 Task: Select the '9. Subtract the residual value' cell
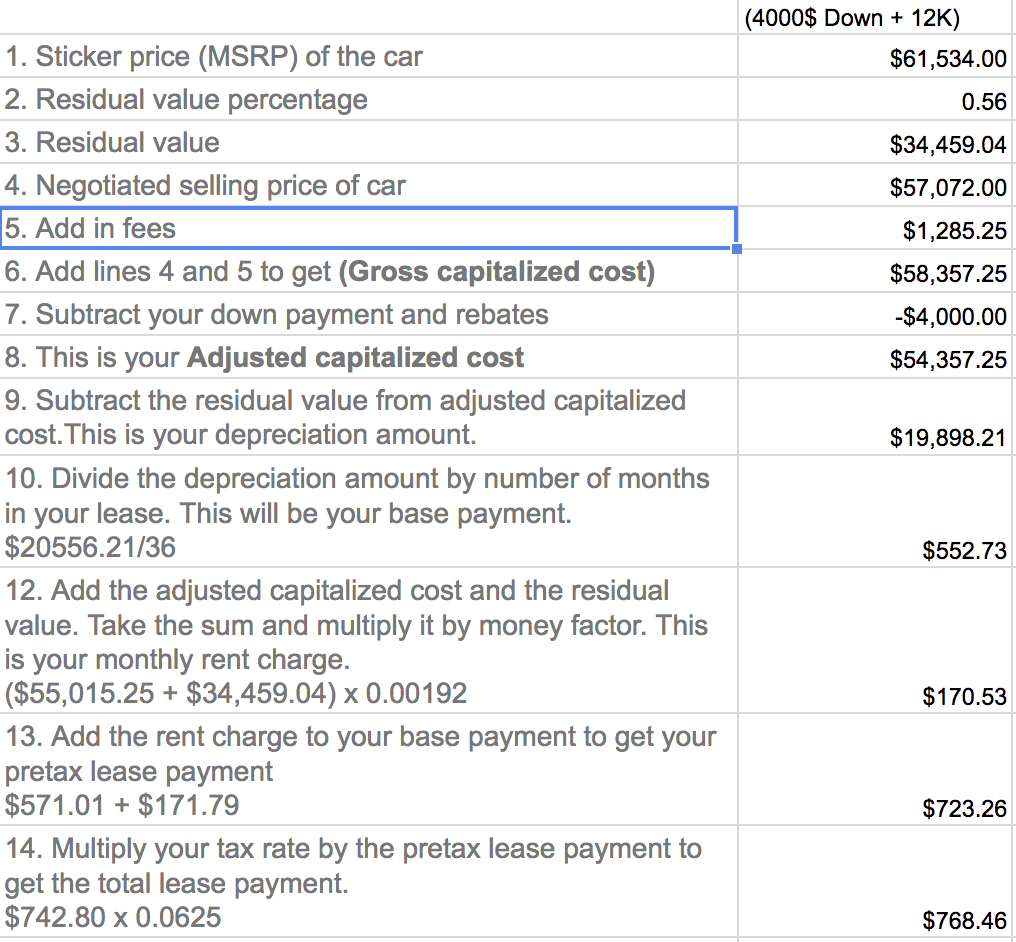point(369,417)
